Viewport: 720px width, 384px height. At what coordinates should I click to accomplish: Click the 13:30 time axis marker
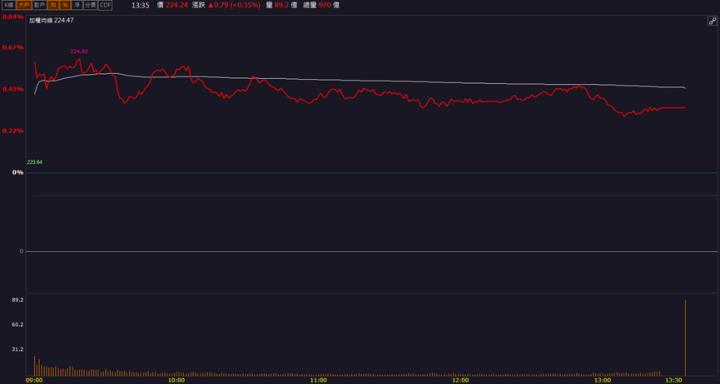673,380
